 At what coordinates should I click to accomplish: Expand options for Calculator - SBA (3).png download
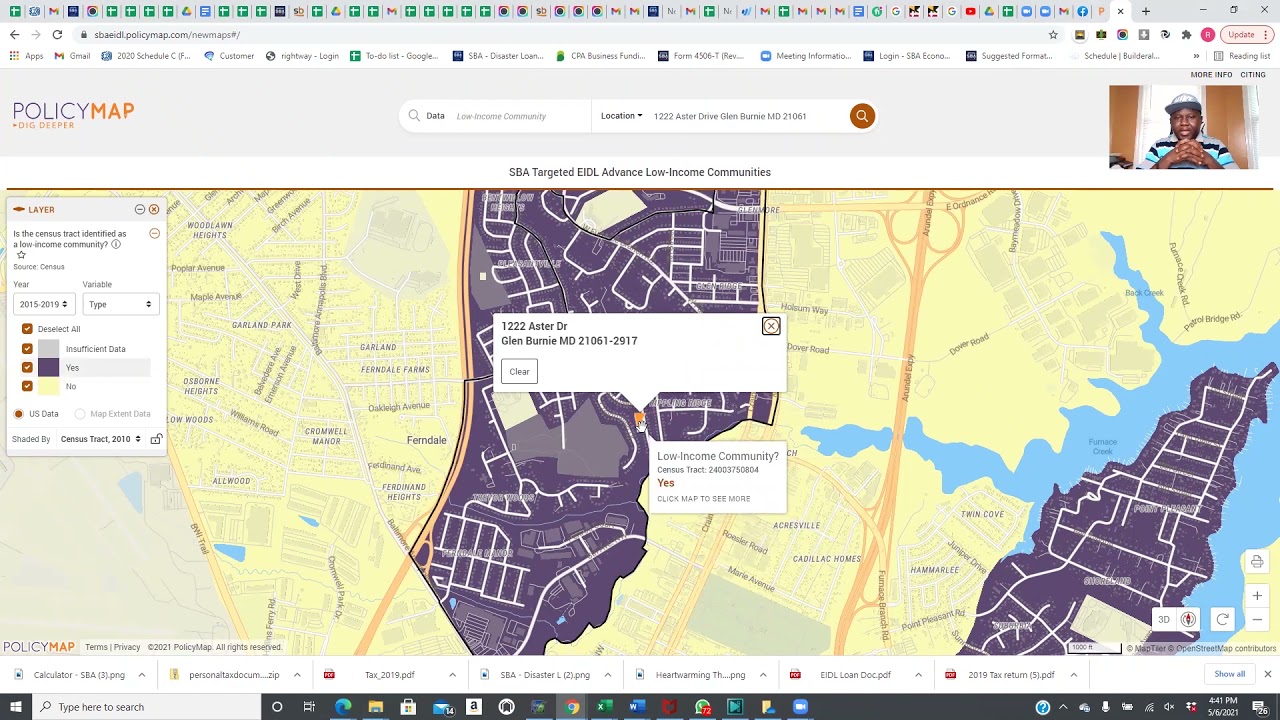141,675
